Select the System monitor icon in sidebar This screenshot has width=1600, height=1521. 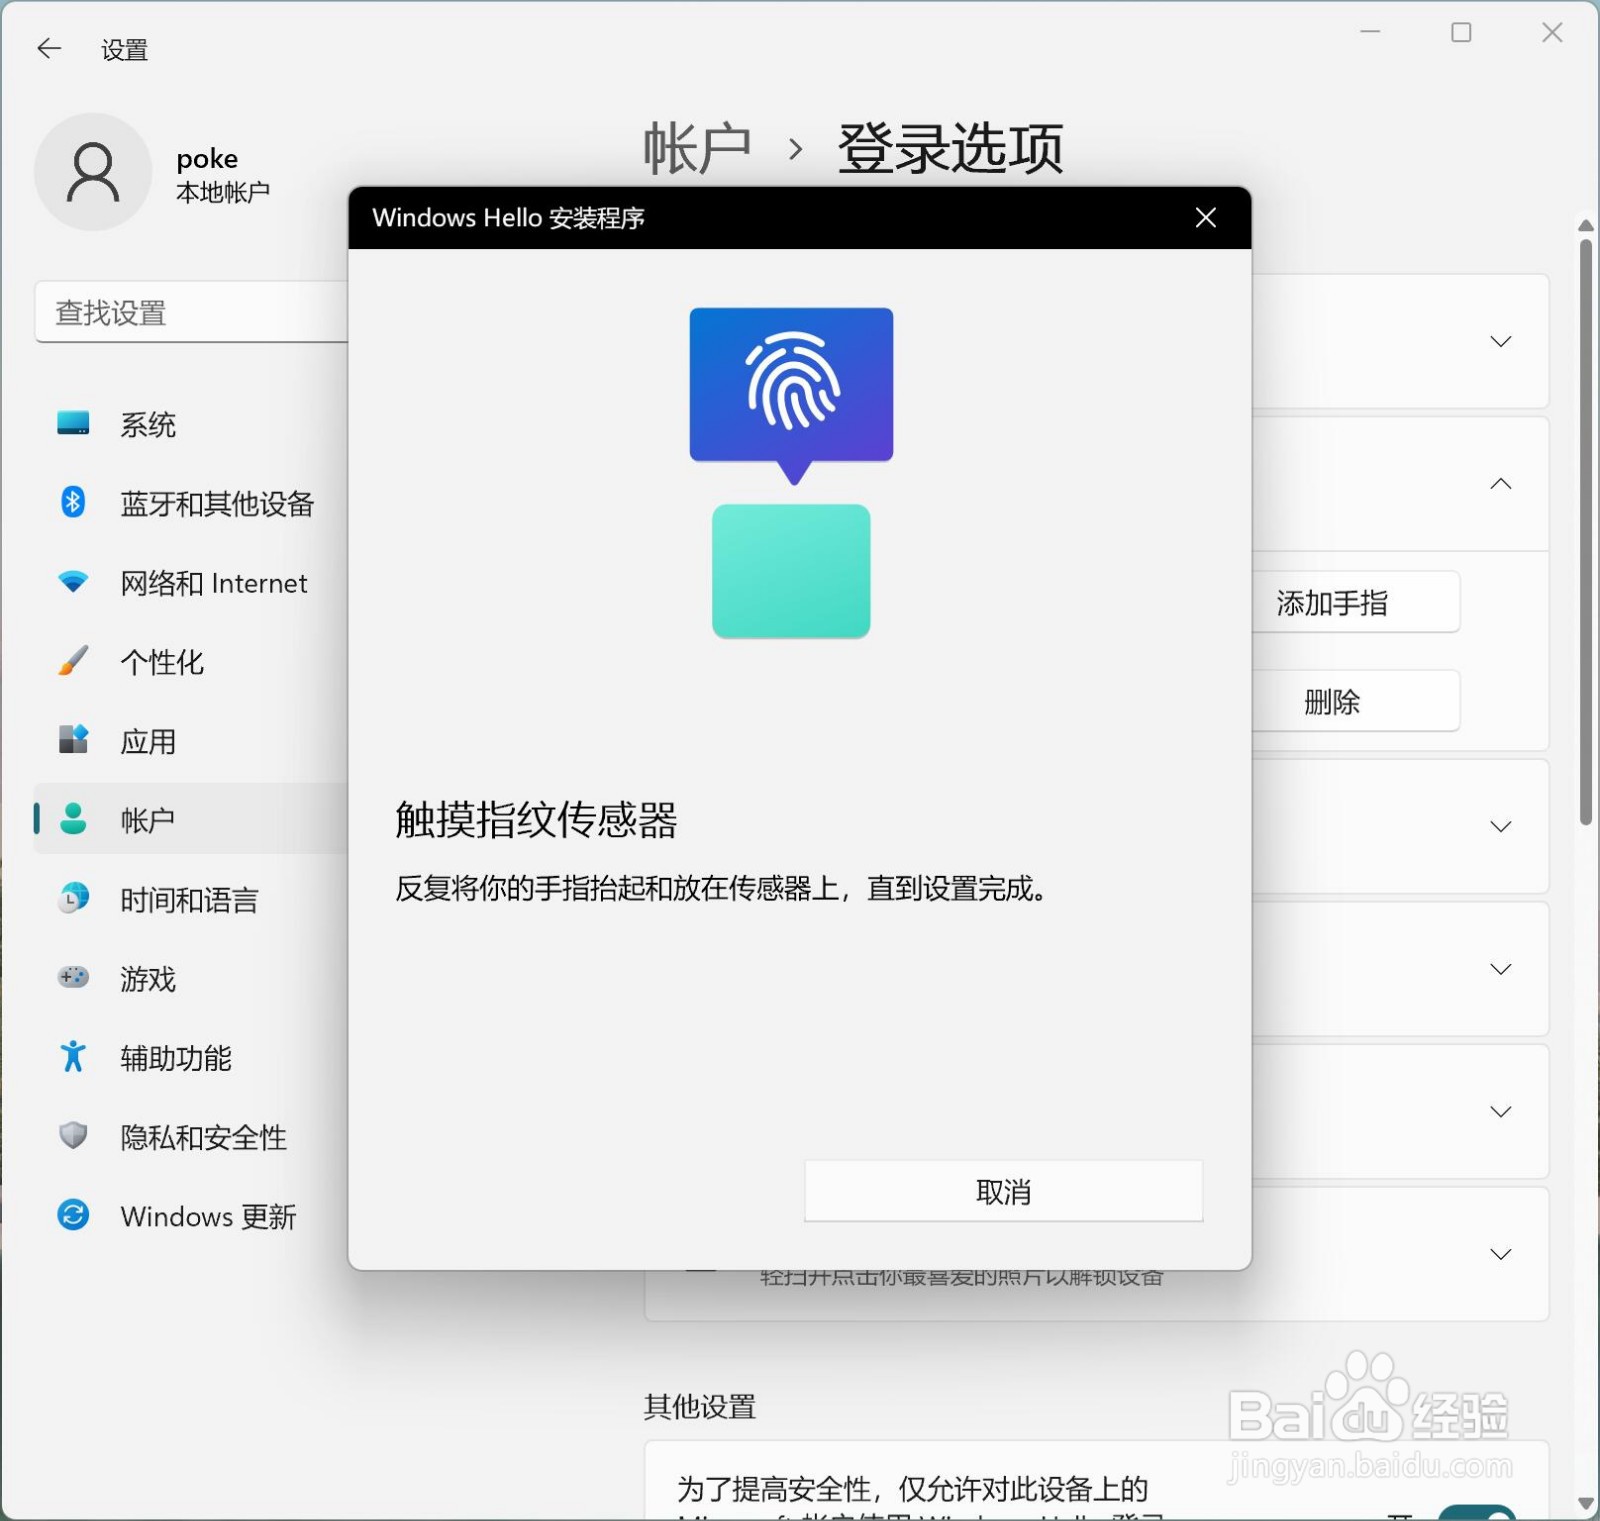[x=73, y=424]
